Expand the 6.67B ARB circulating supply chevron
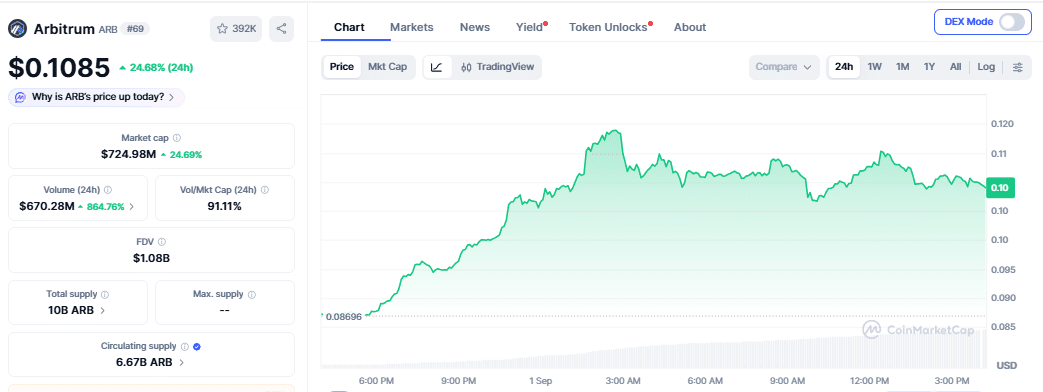 click(x=182, y=363)
